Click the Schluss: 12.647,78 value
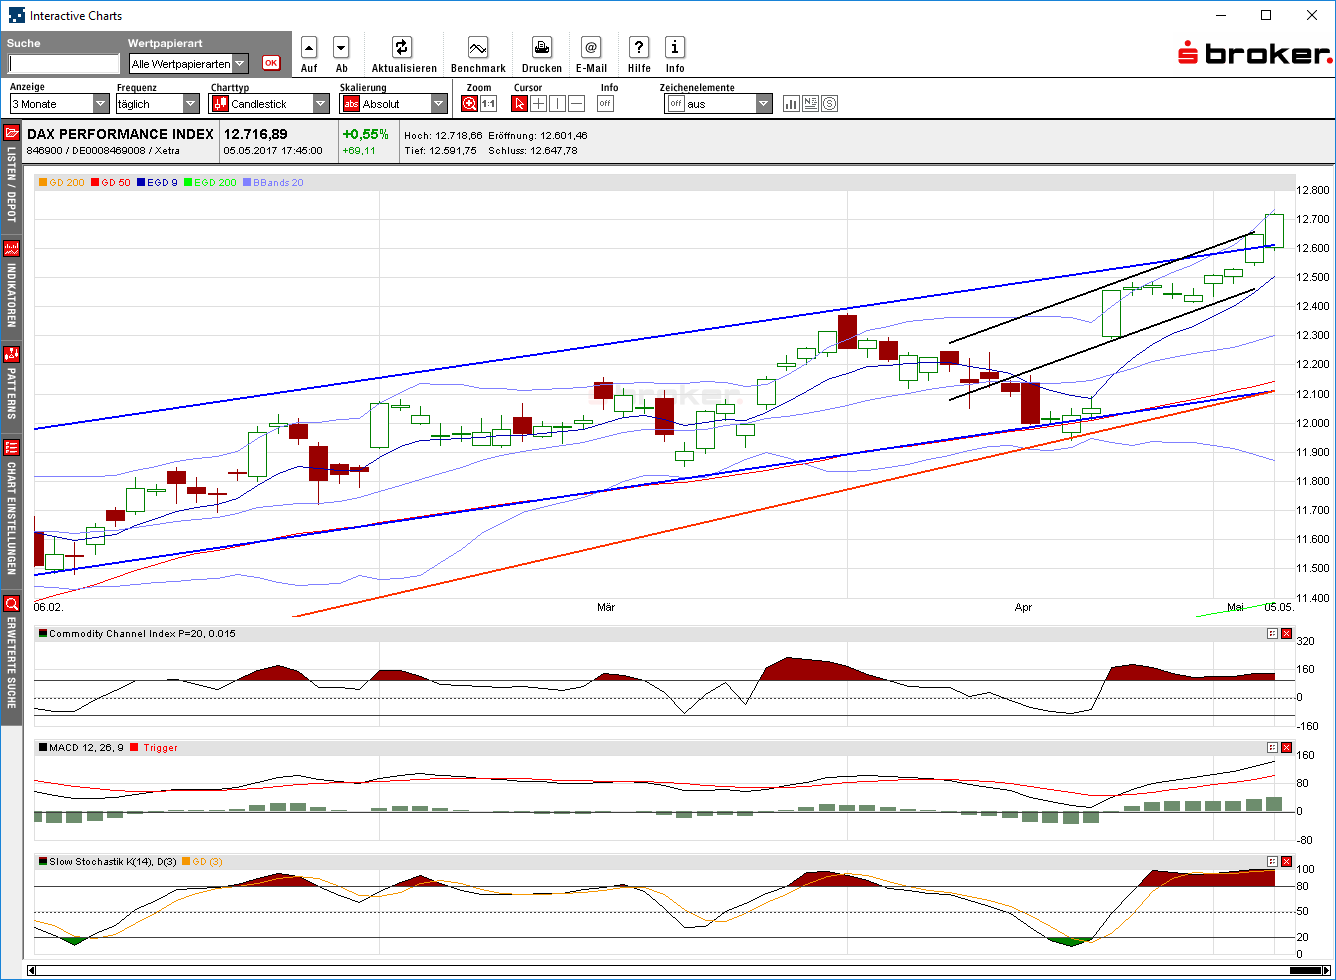This screenshot has height=980, width=1336. coord(533,151)
